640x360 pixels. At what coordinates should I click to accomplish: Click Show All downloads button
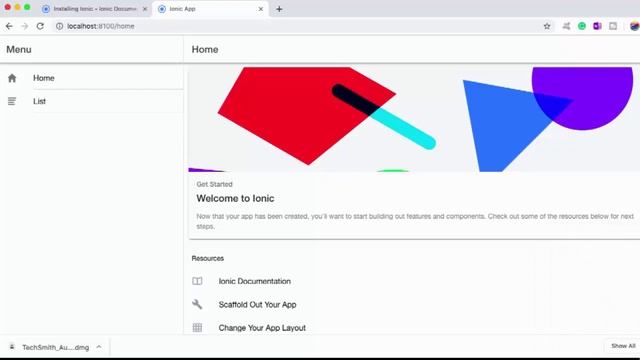pos(623,346)
